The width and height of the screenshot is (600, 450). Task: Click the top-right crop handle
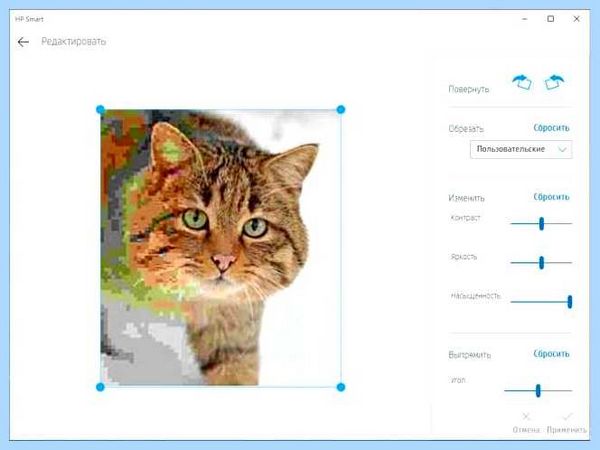pyautogui.click(x=341, y=110)
